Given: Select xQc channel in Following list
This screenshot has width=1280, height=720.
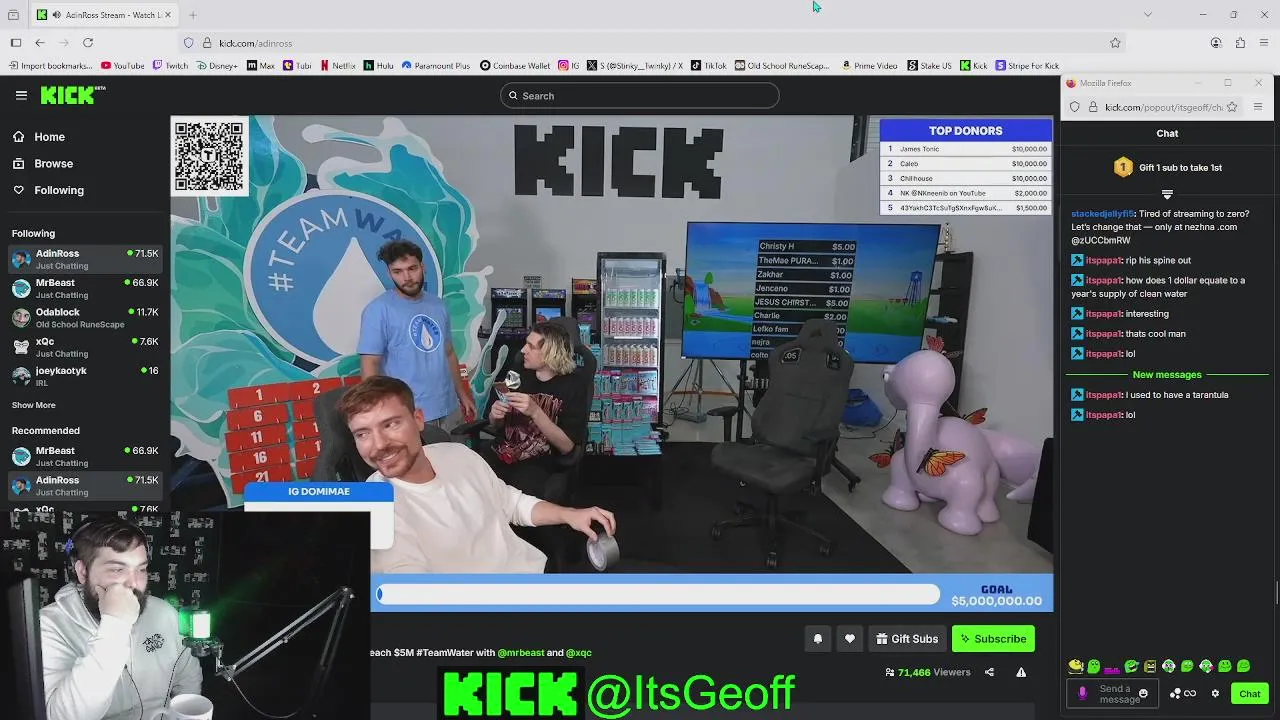Looking at the screenshot, I should click(85, 347).
